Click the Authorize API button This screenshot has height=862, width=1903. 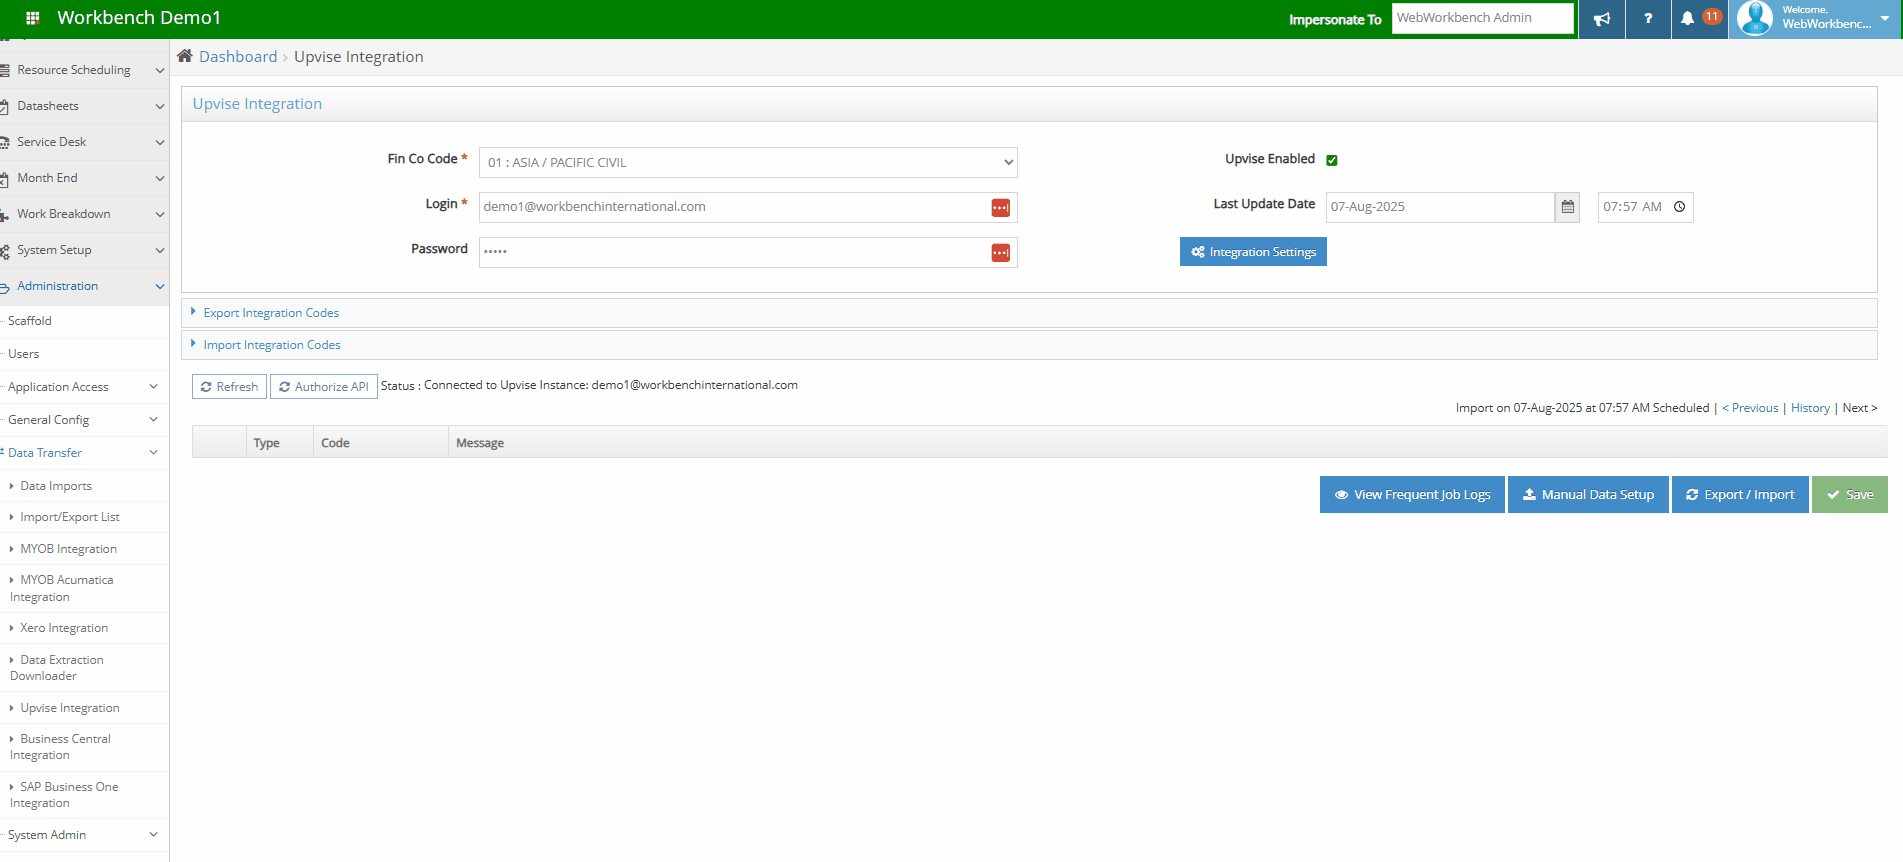coord(324,387)
